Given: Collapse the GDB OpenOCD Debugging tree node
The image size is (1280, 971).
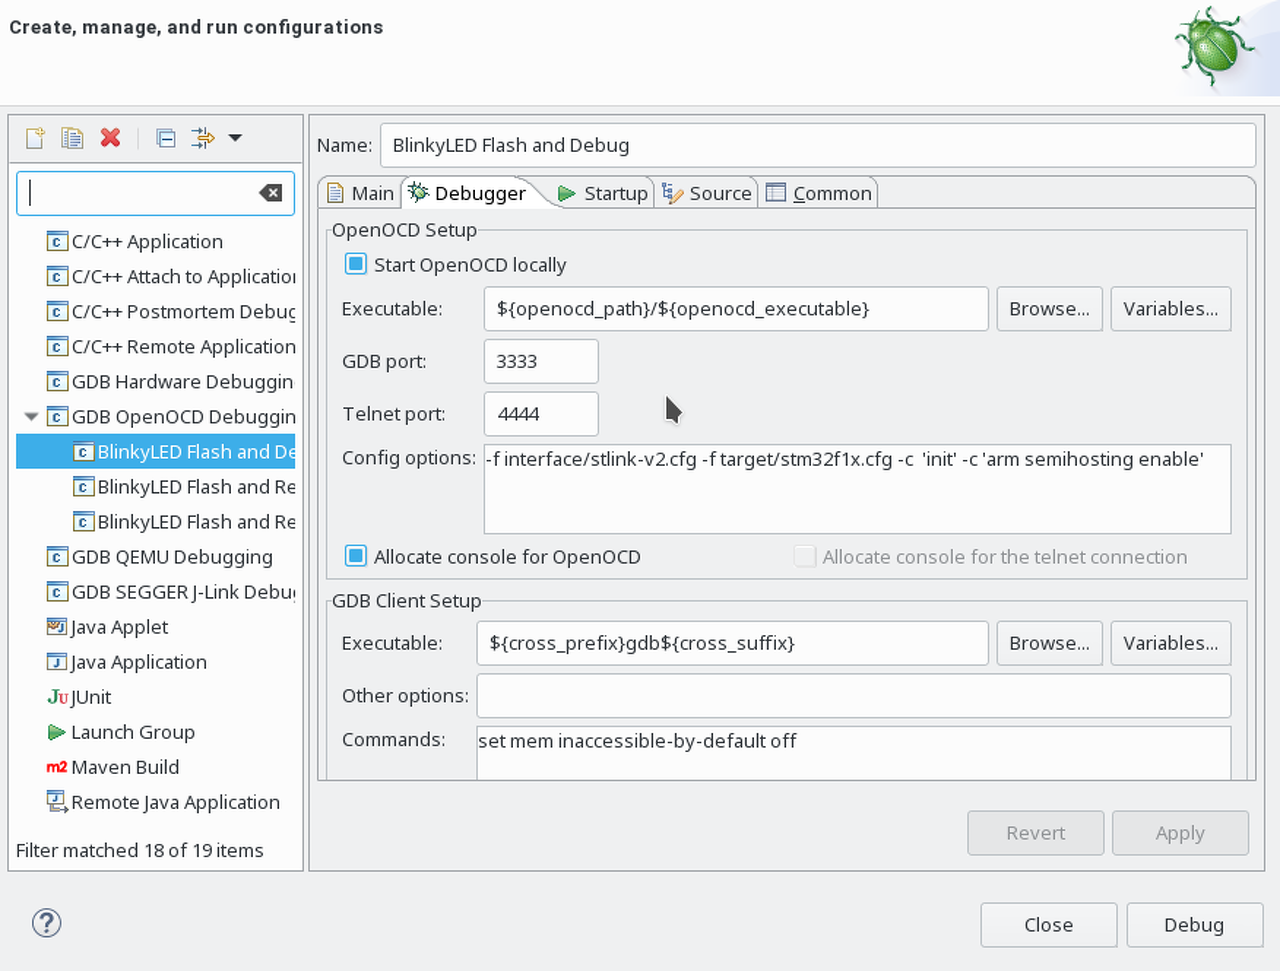Looking at the screenshot, I should 31,416.
